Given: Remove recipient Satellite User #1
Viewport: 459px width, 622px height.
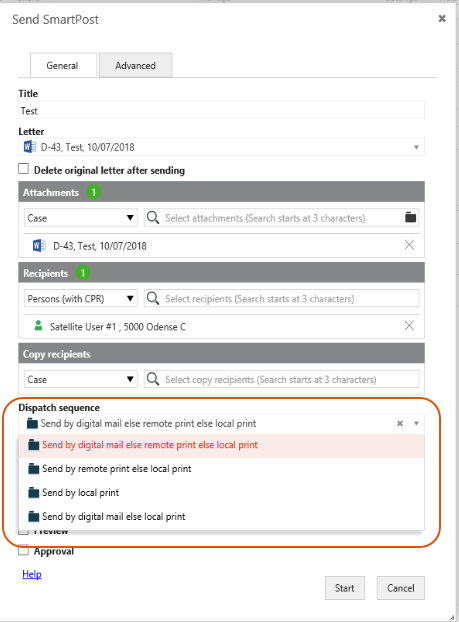Looking at the screenshot, I should coord(409,326).
